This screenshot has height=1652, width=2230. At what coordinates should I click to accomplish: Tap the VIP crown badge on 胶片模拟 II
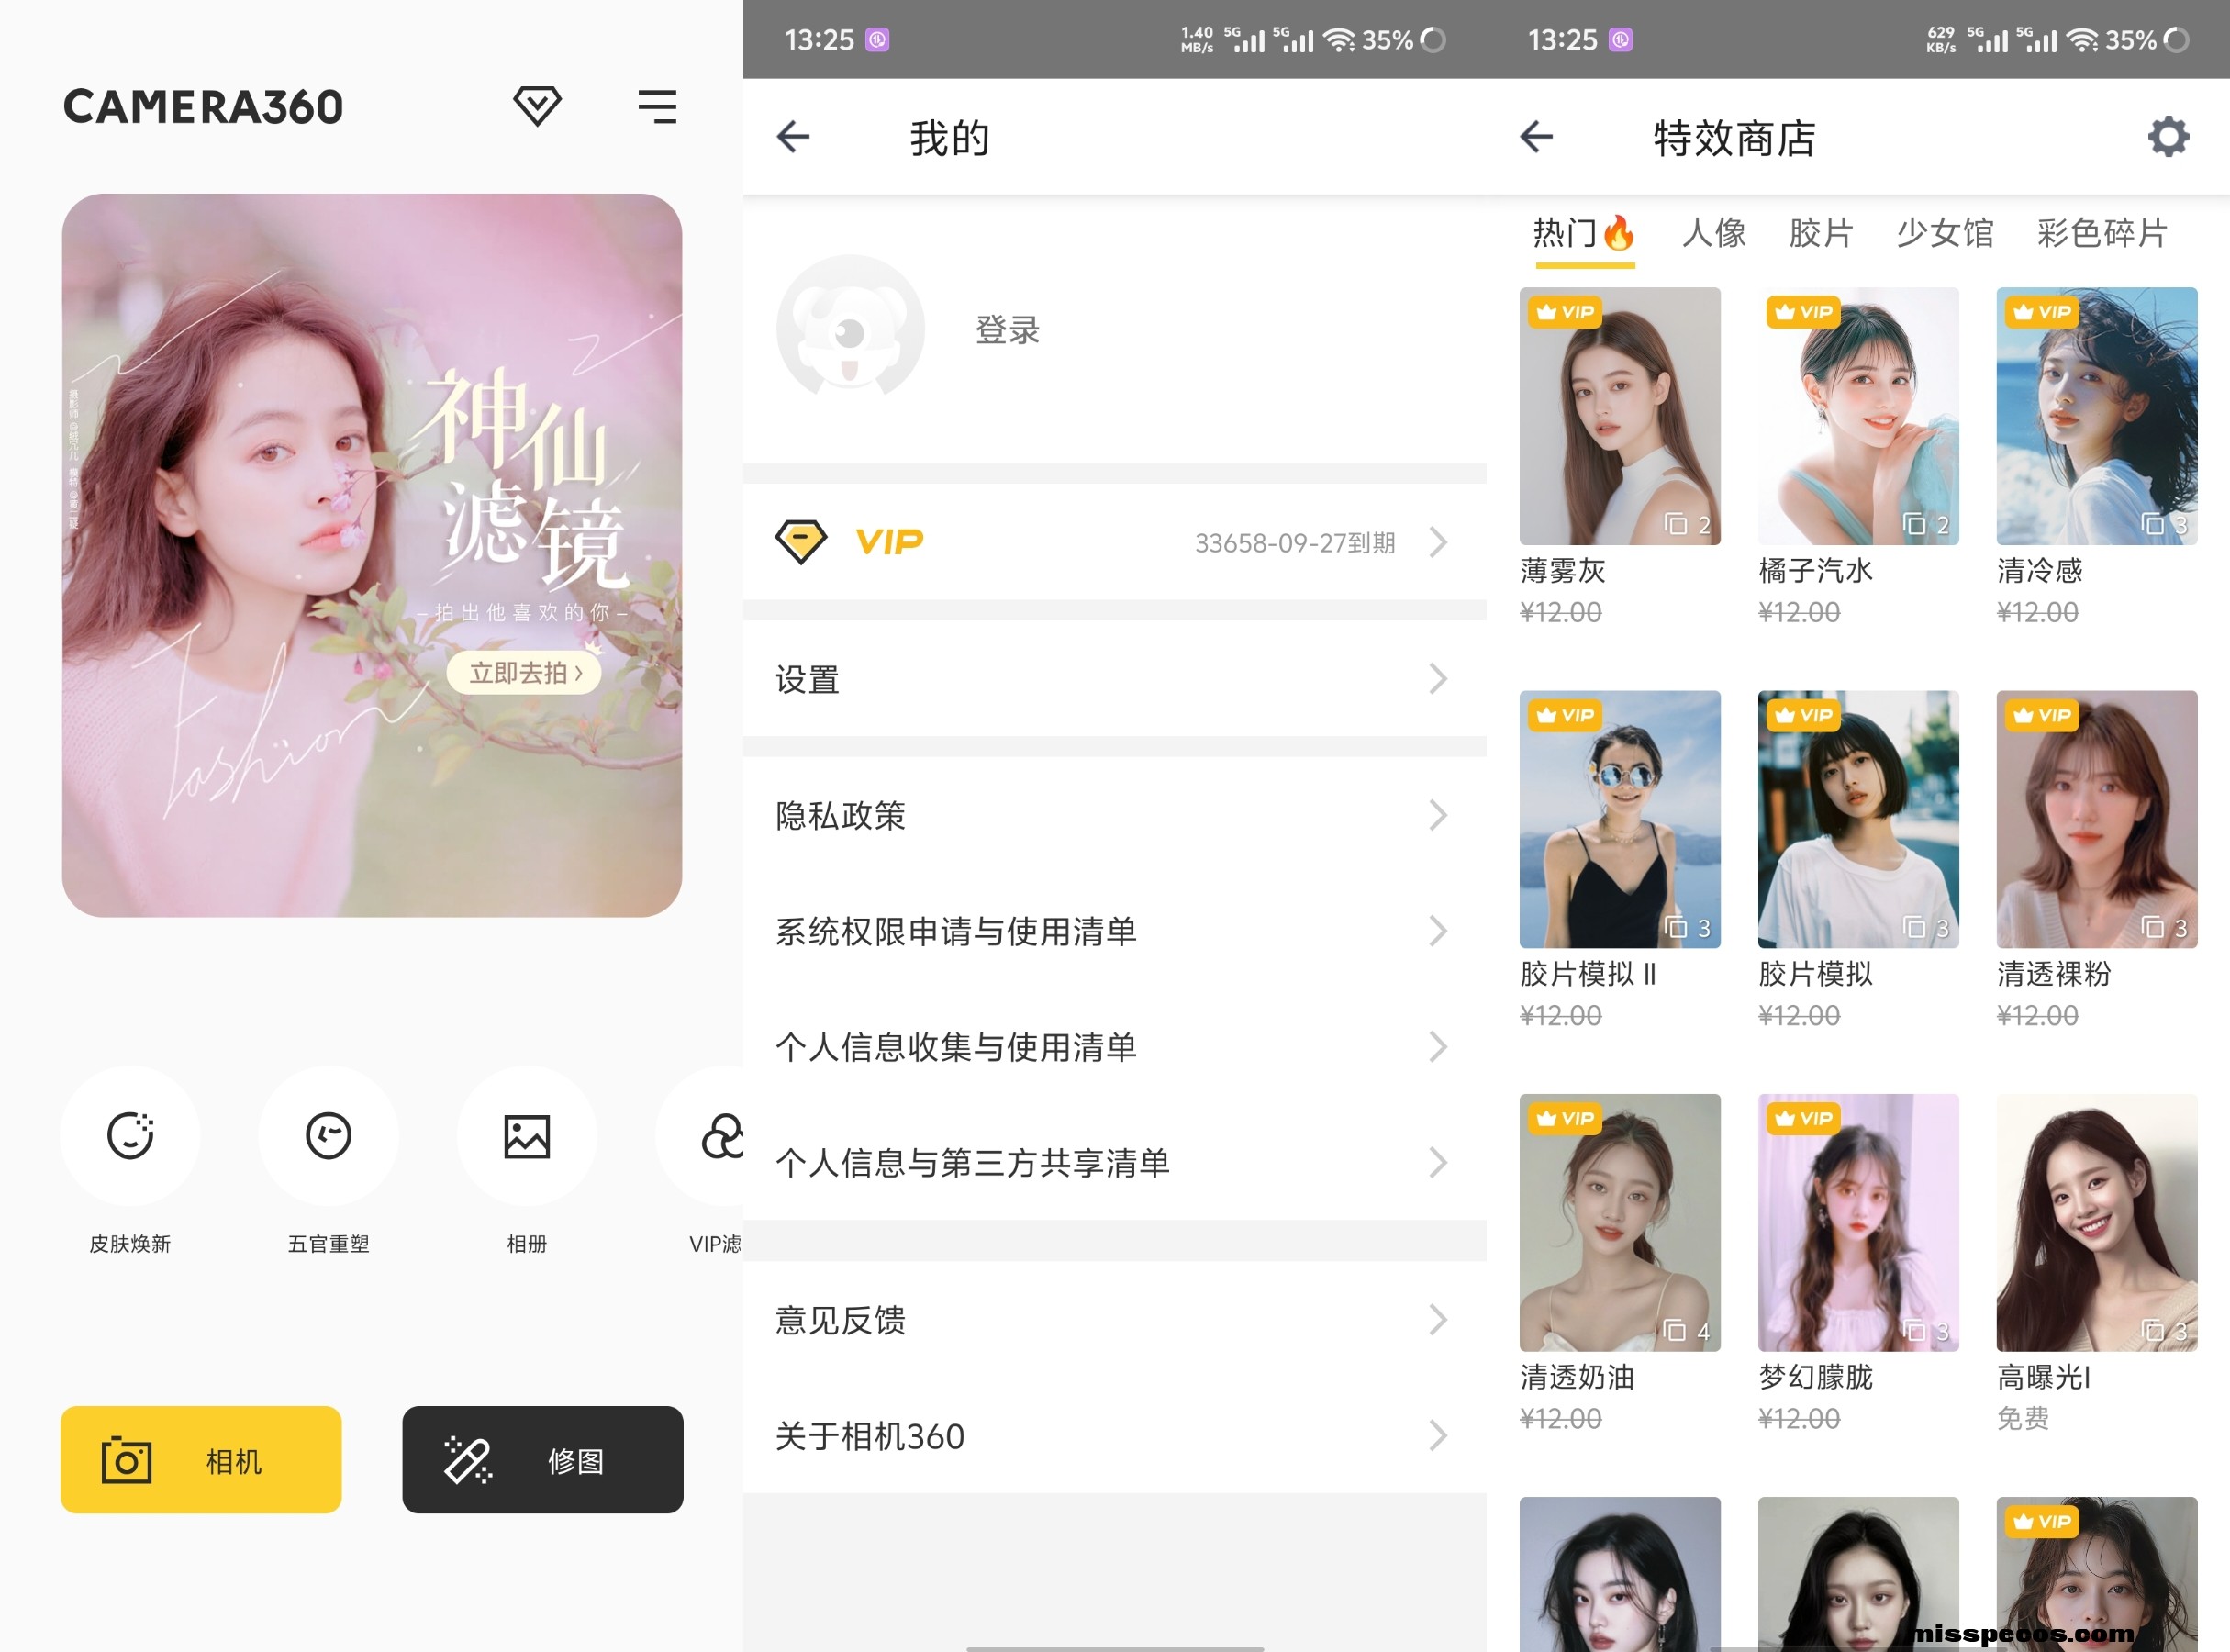(x=1565, y=715)
